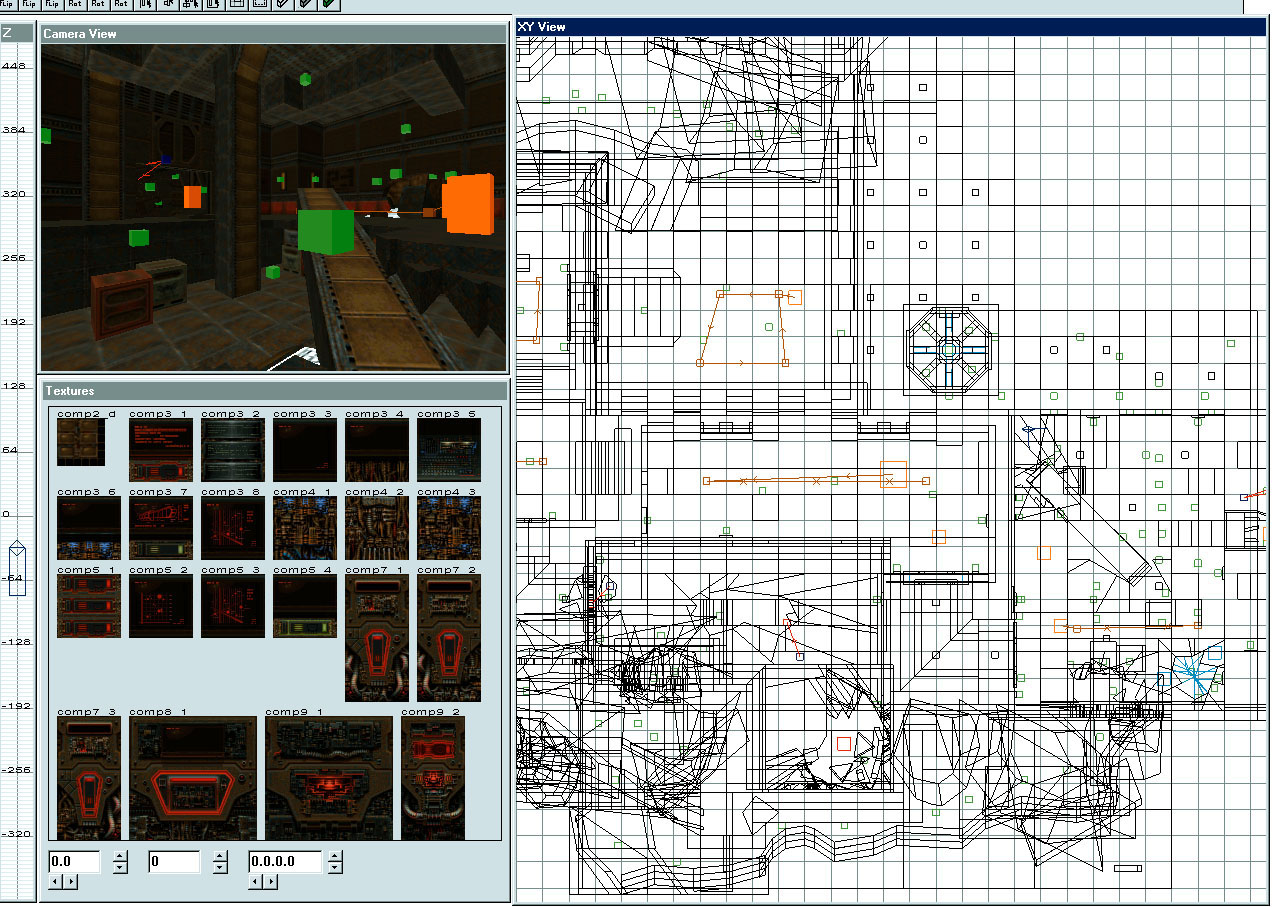Choose texture comp5_3
Viewport: 1280px width, 907px height.
[x=233, y=606]
